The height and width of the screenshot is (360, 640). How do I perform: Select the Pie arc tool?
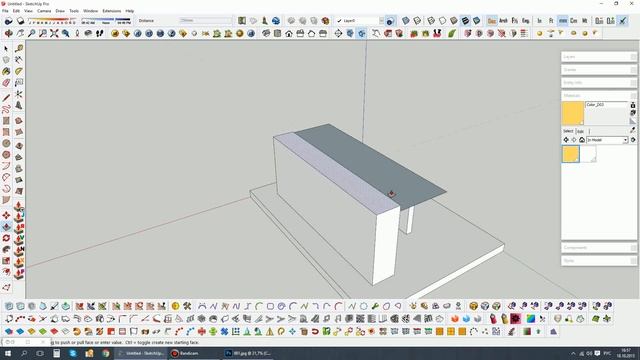click(x=6, y=200)
